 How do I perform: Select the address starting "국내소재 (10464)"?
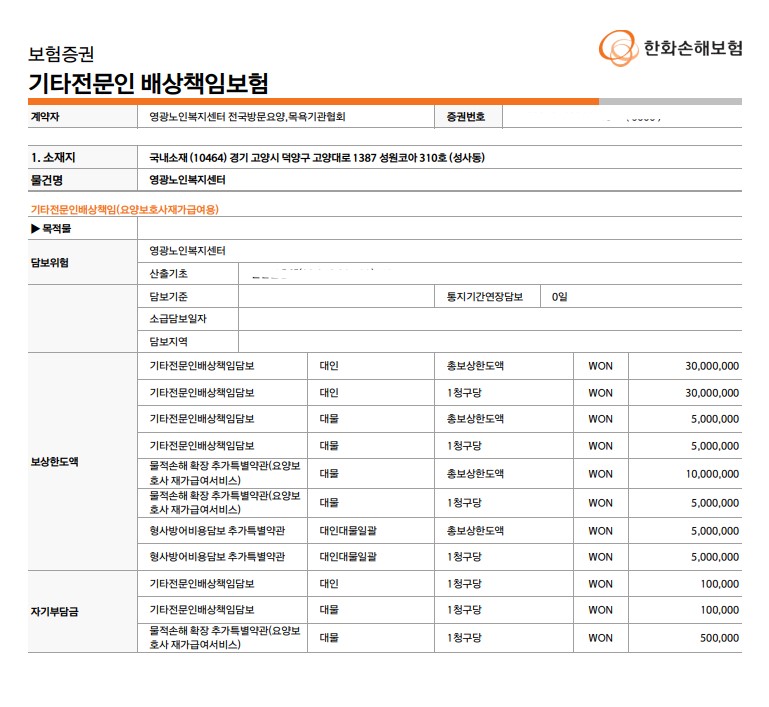point(317,157)
